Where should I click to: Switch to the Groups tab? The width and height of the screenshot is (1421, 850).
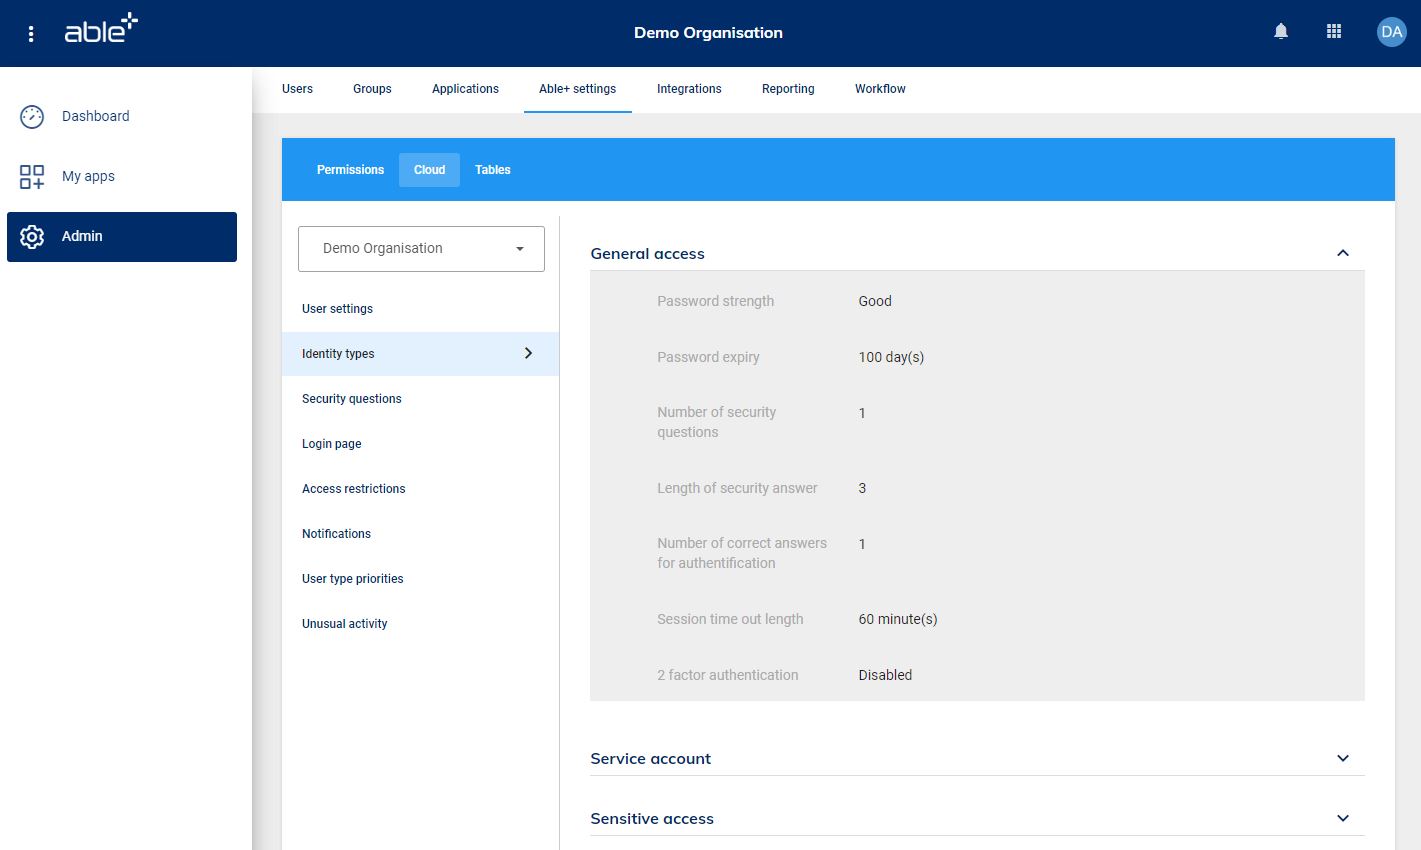pos(372,89)
